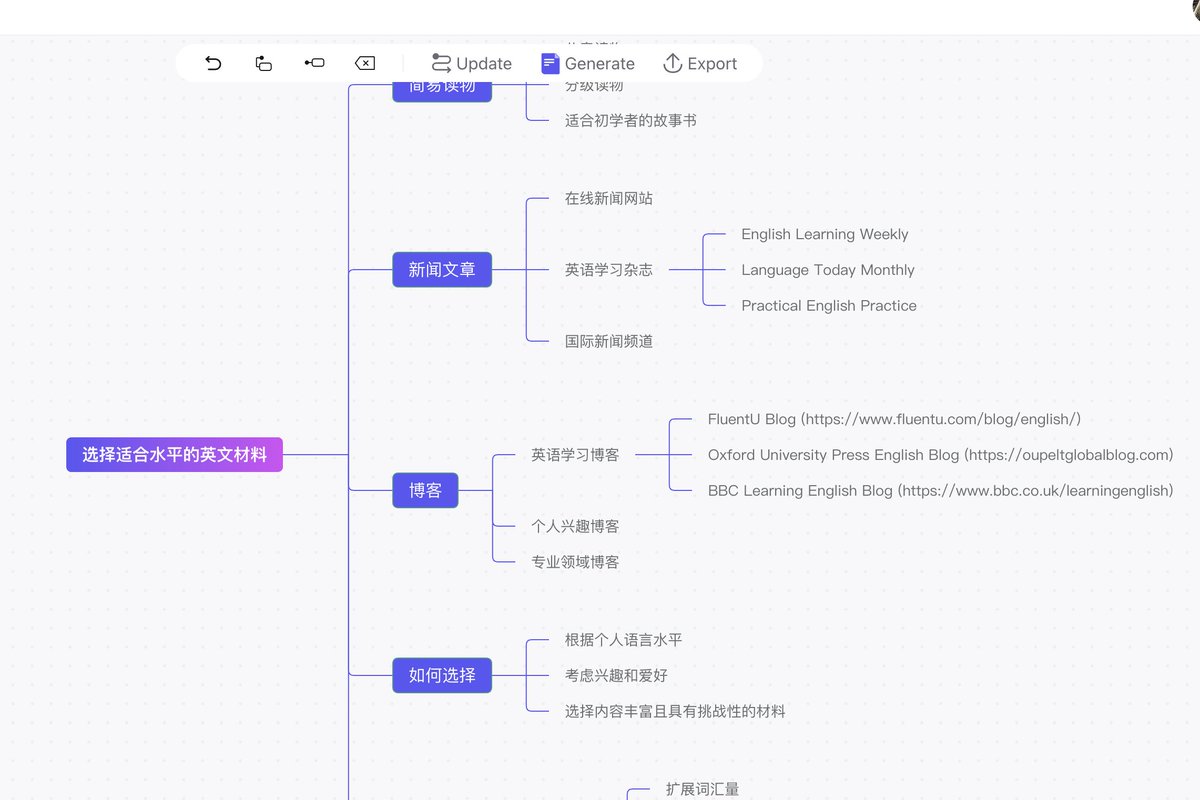1200x800 pixels.
Task: Click the 扩展词汇量 topic
Action: click(x=702, y=789)
